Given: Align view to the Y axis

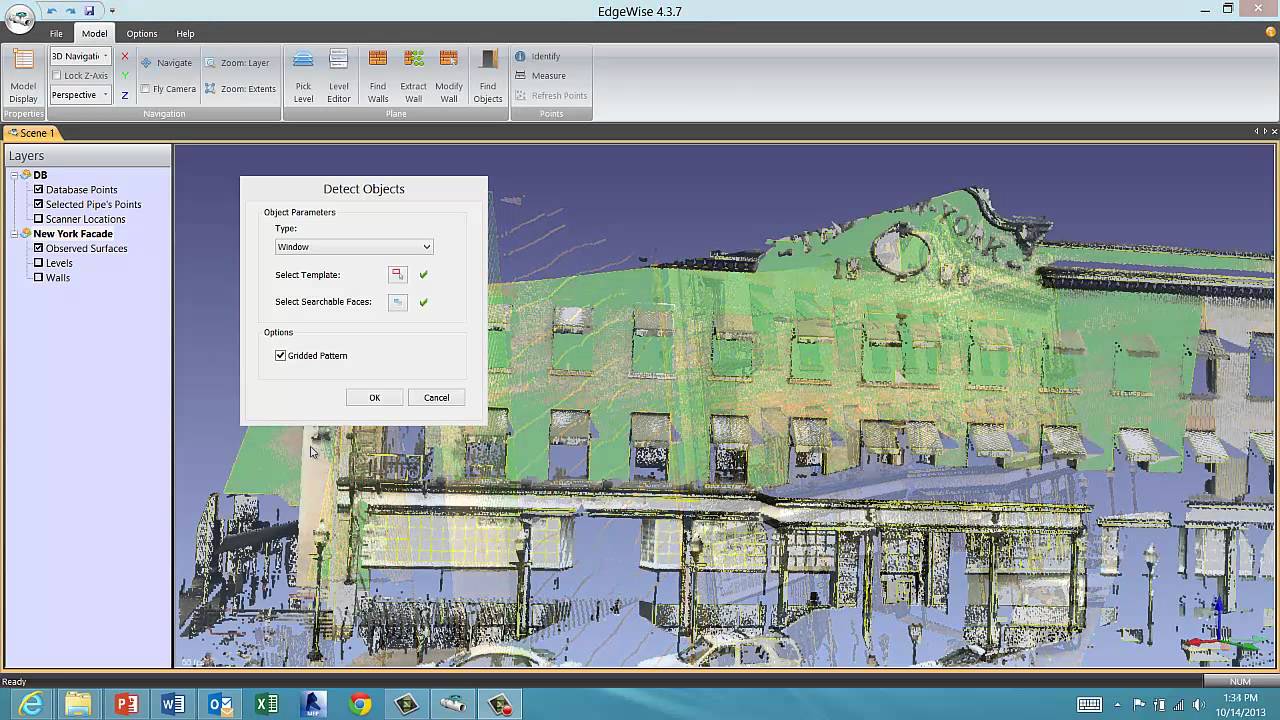Looking at the screenshot, I should click(124, 76).
